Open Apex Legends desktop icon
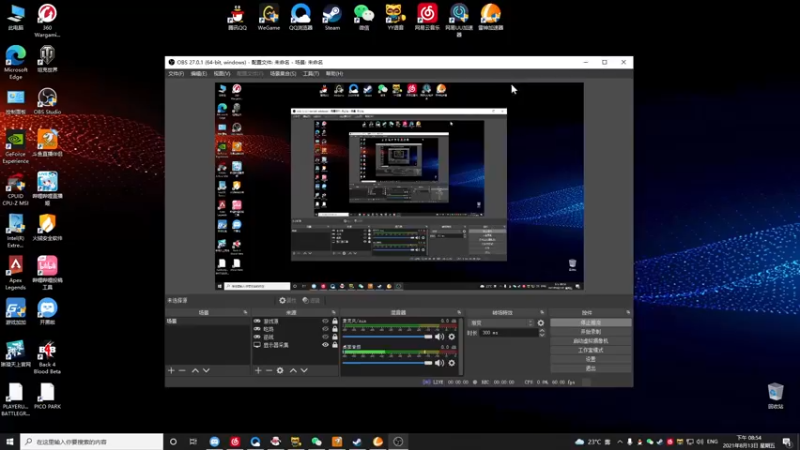The height and width of the screenshot is (450, 800). pyautogui.click(x=16, y=273)
